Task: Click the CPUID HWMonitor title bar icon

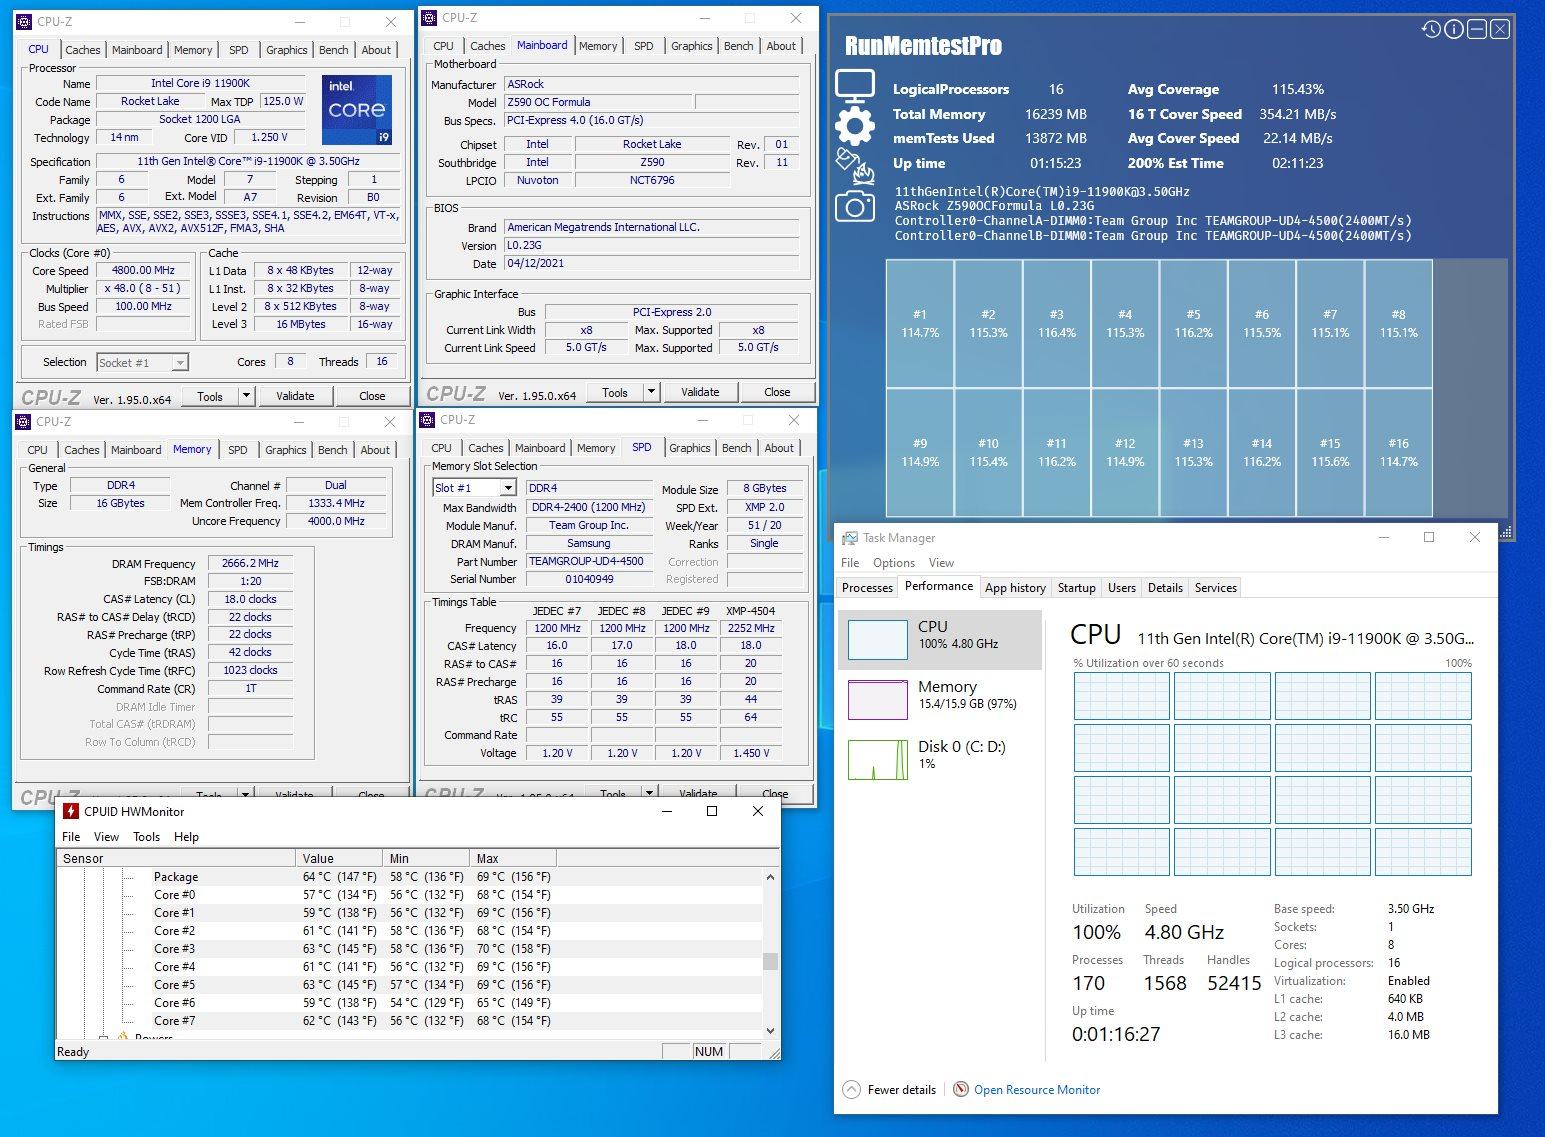Action: 71,811
